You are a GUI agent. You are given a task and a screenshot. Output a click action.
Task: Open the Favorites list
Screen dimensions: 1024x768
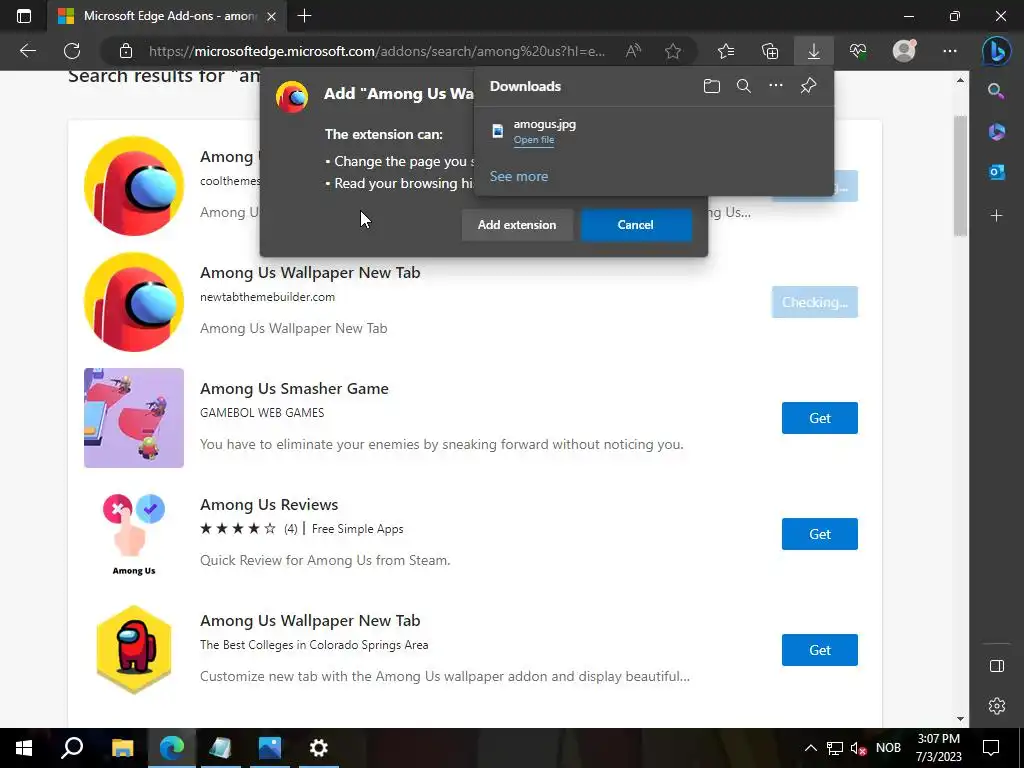point(726,51)
